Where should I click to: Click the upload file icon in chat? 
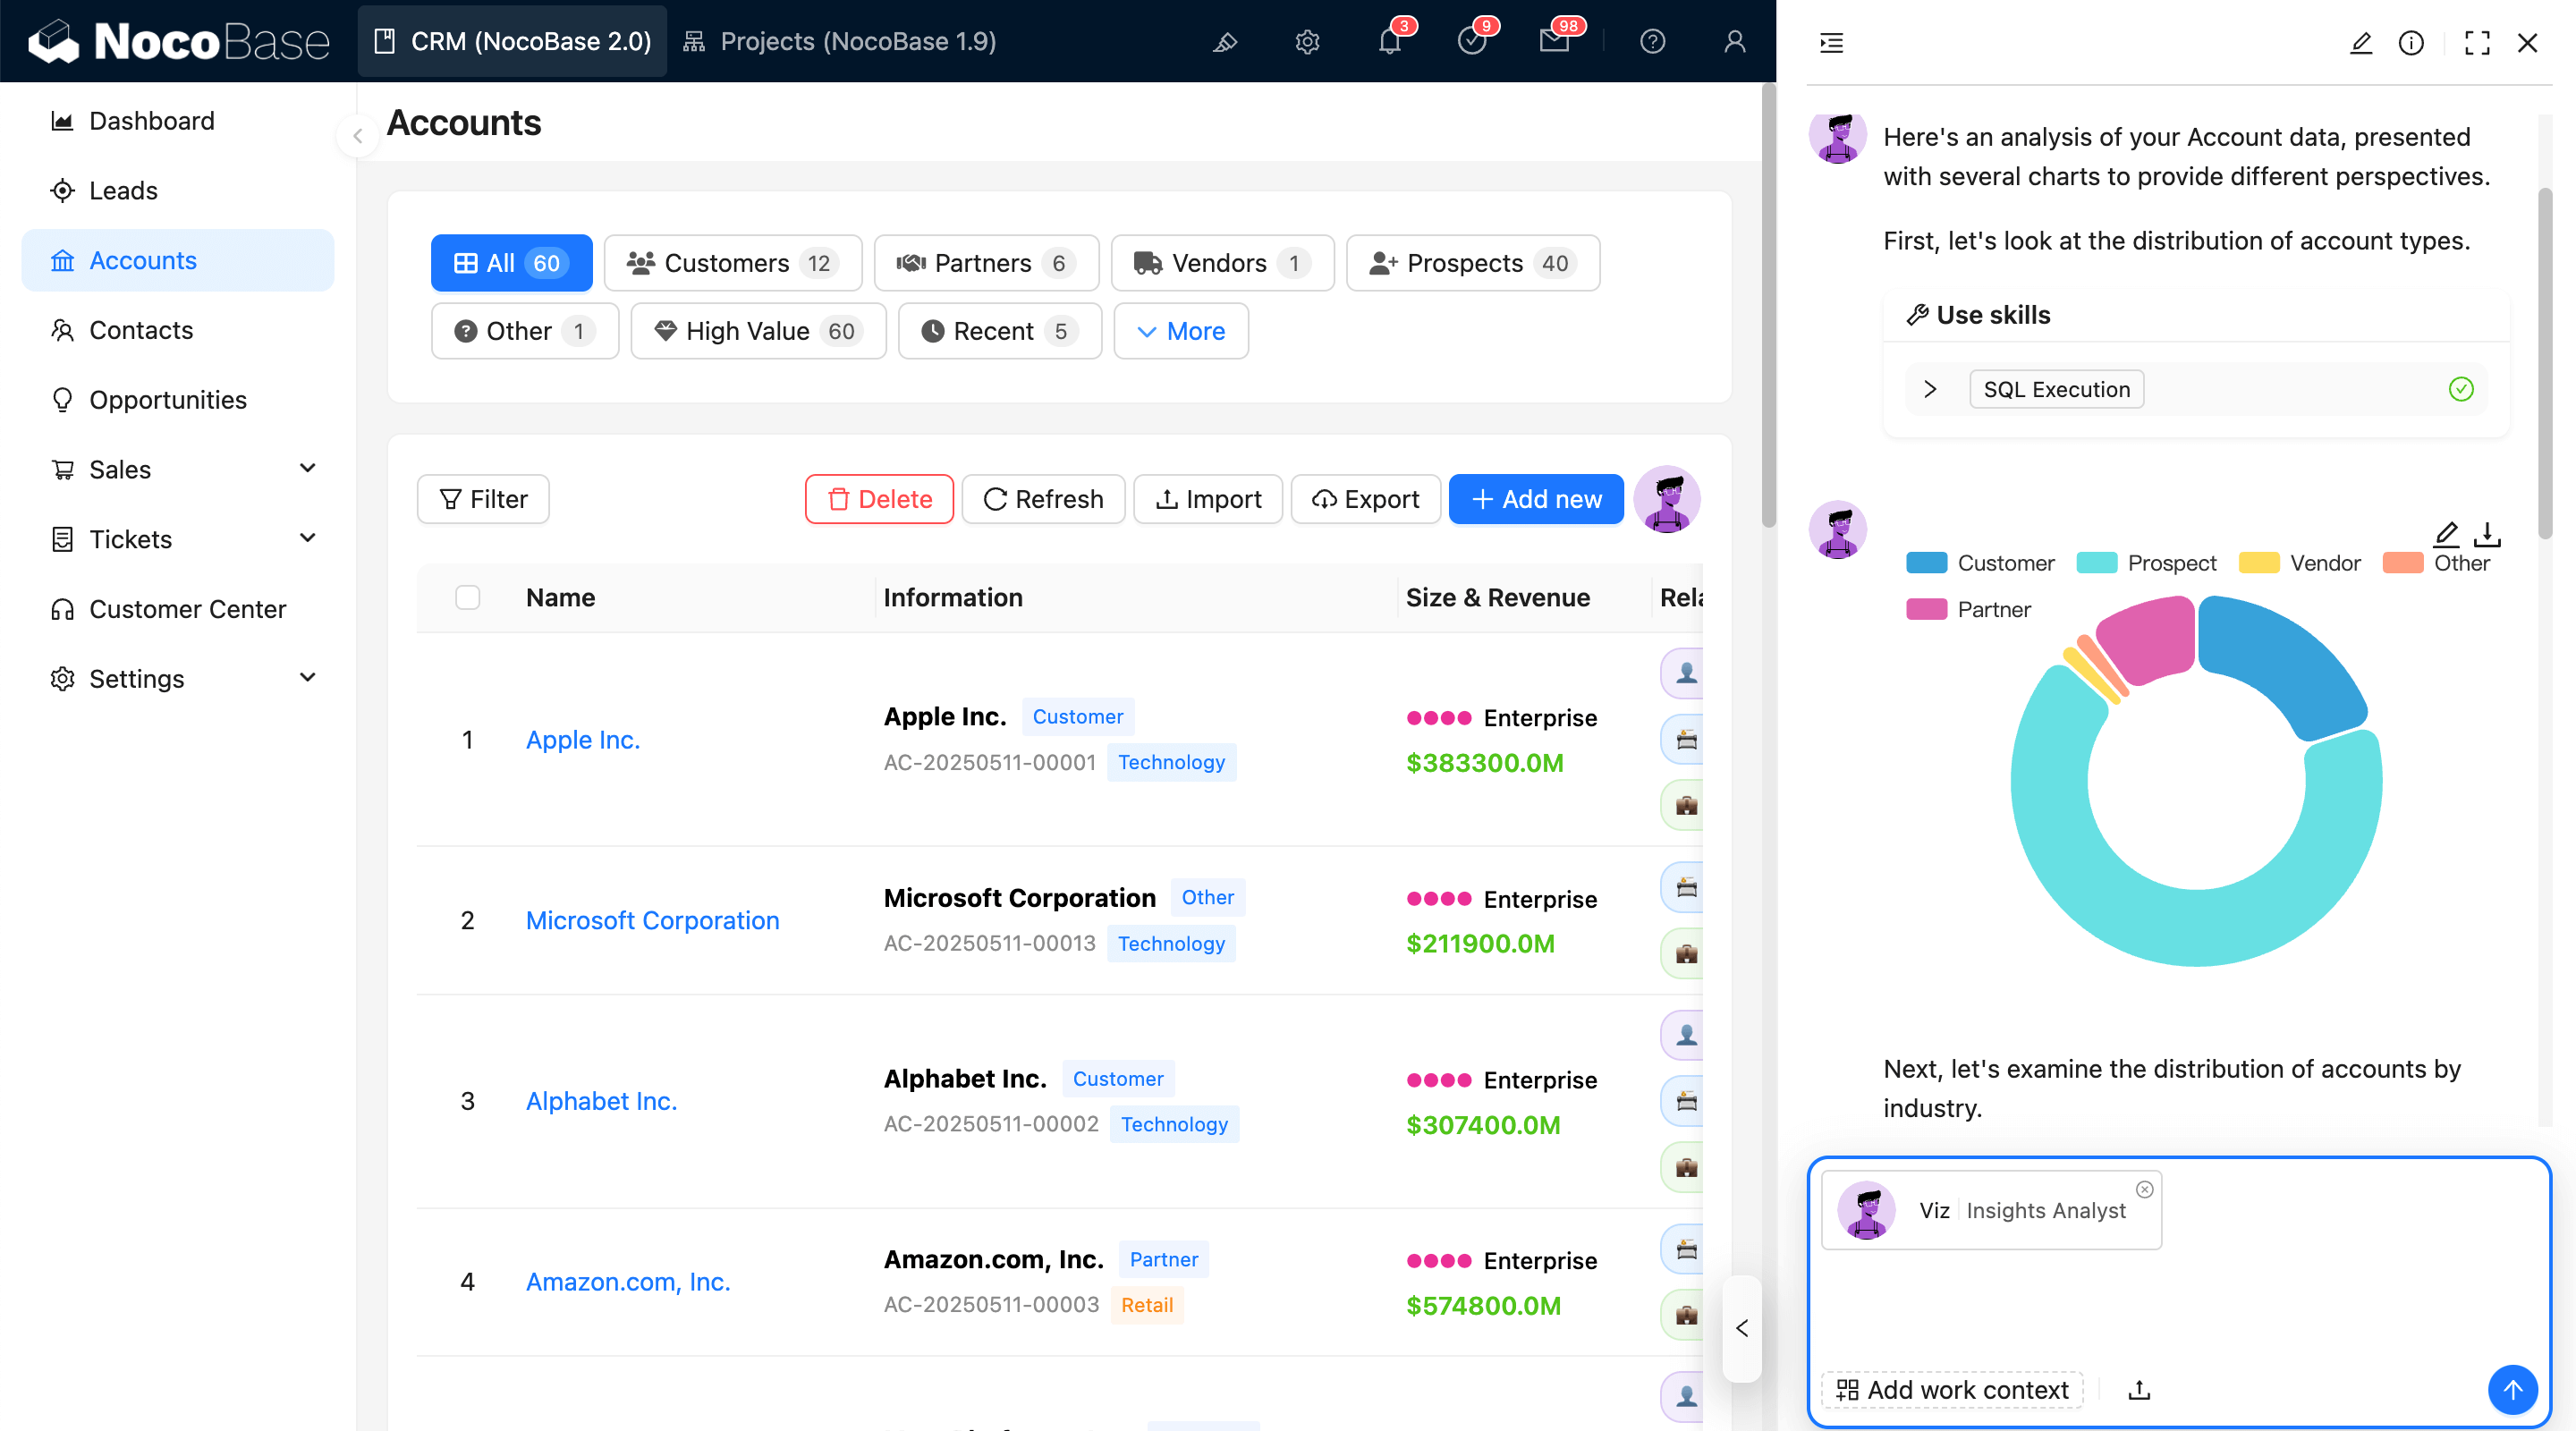2139,1389
